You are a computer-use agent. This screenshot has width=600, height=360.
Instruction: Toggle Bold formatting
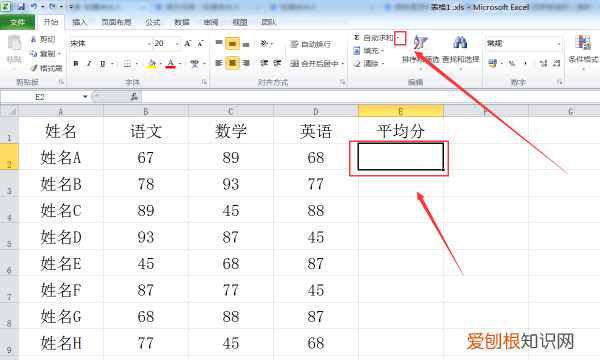pyautogui.click(x=76, y=64)
